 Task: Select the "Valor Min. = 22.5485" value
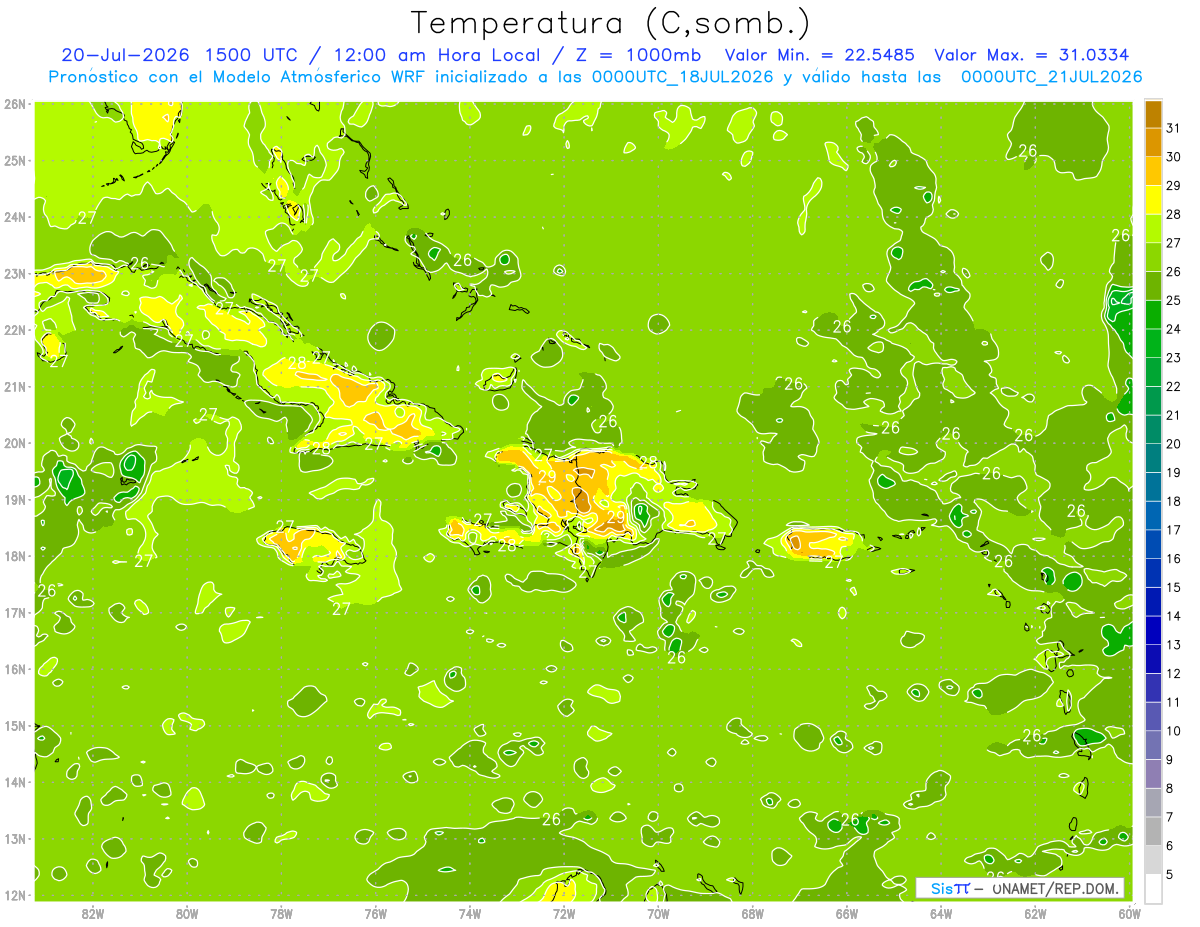pos(820,55)
